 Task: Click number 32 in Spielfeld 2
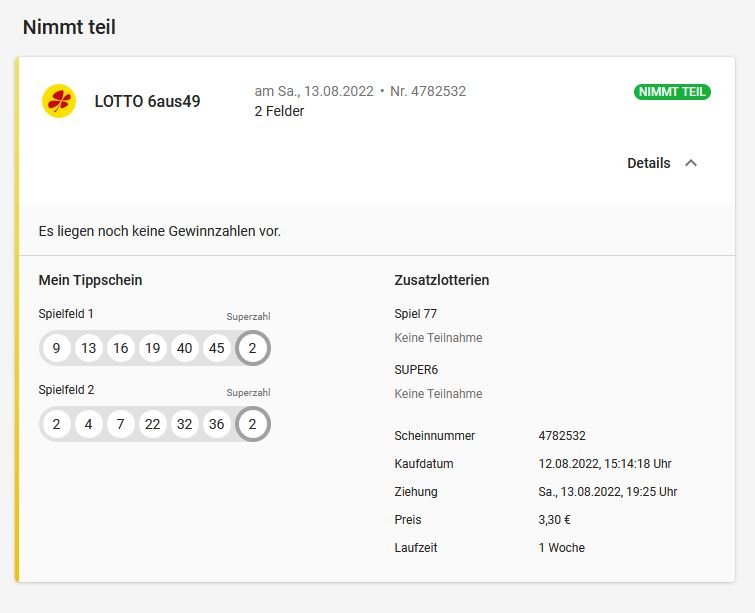click(x=184, y=424)
